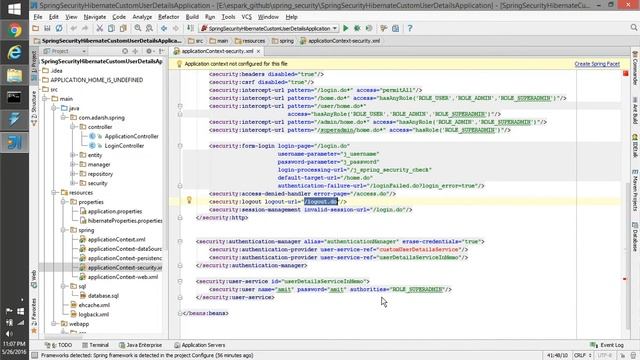Open the Build menu
This screenshot has height=360, width=640.
[x=192, y=17]
